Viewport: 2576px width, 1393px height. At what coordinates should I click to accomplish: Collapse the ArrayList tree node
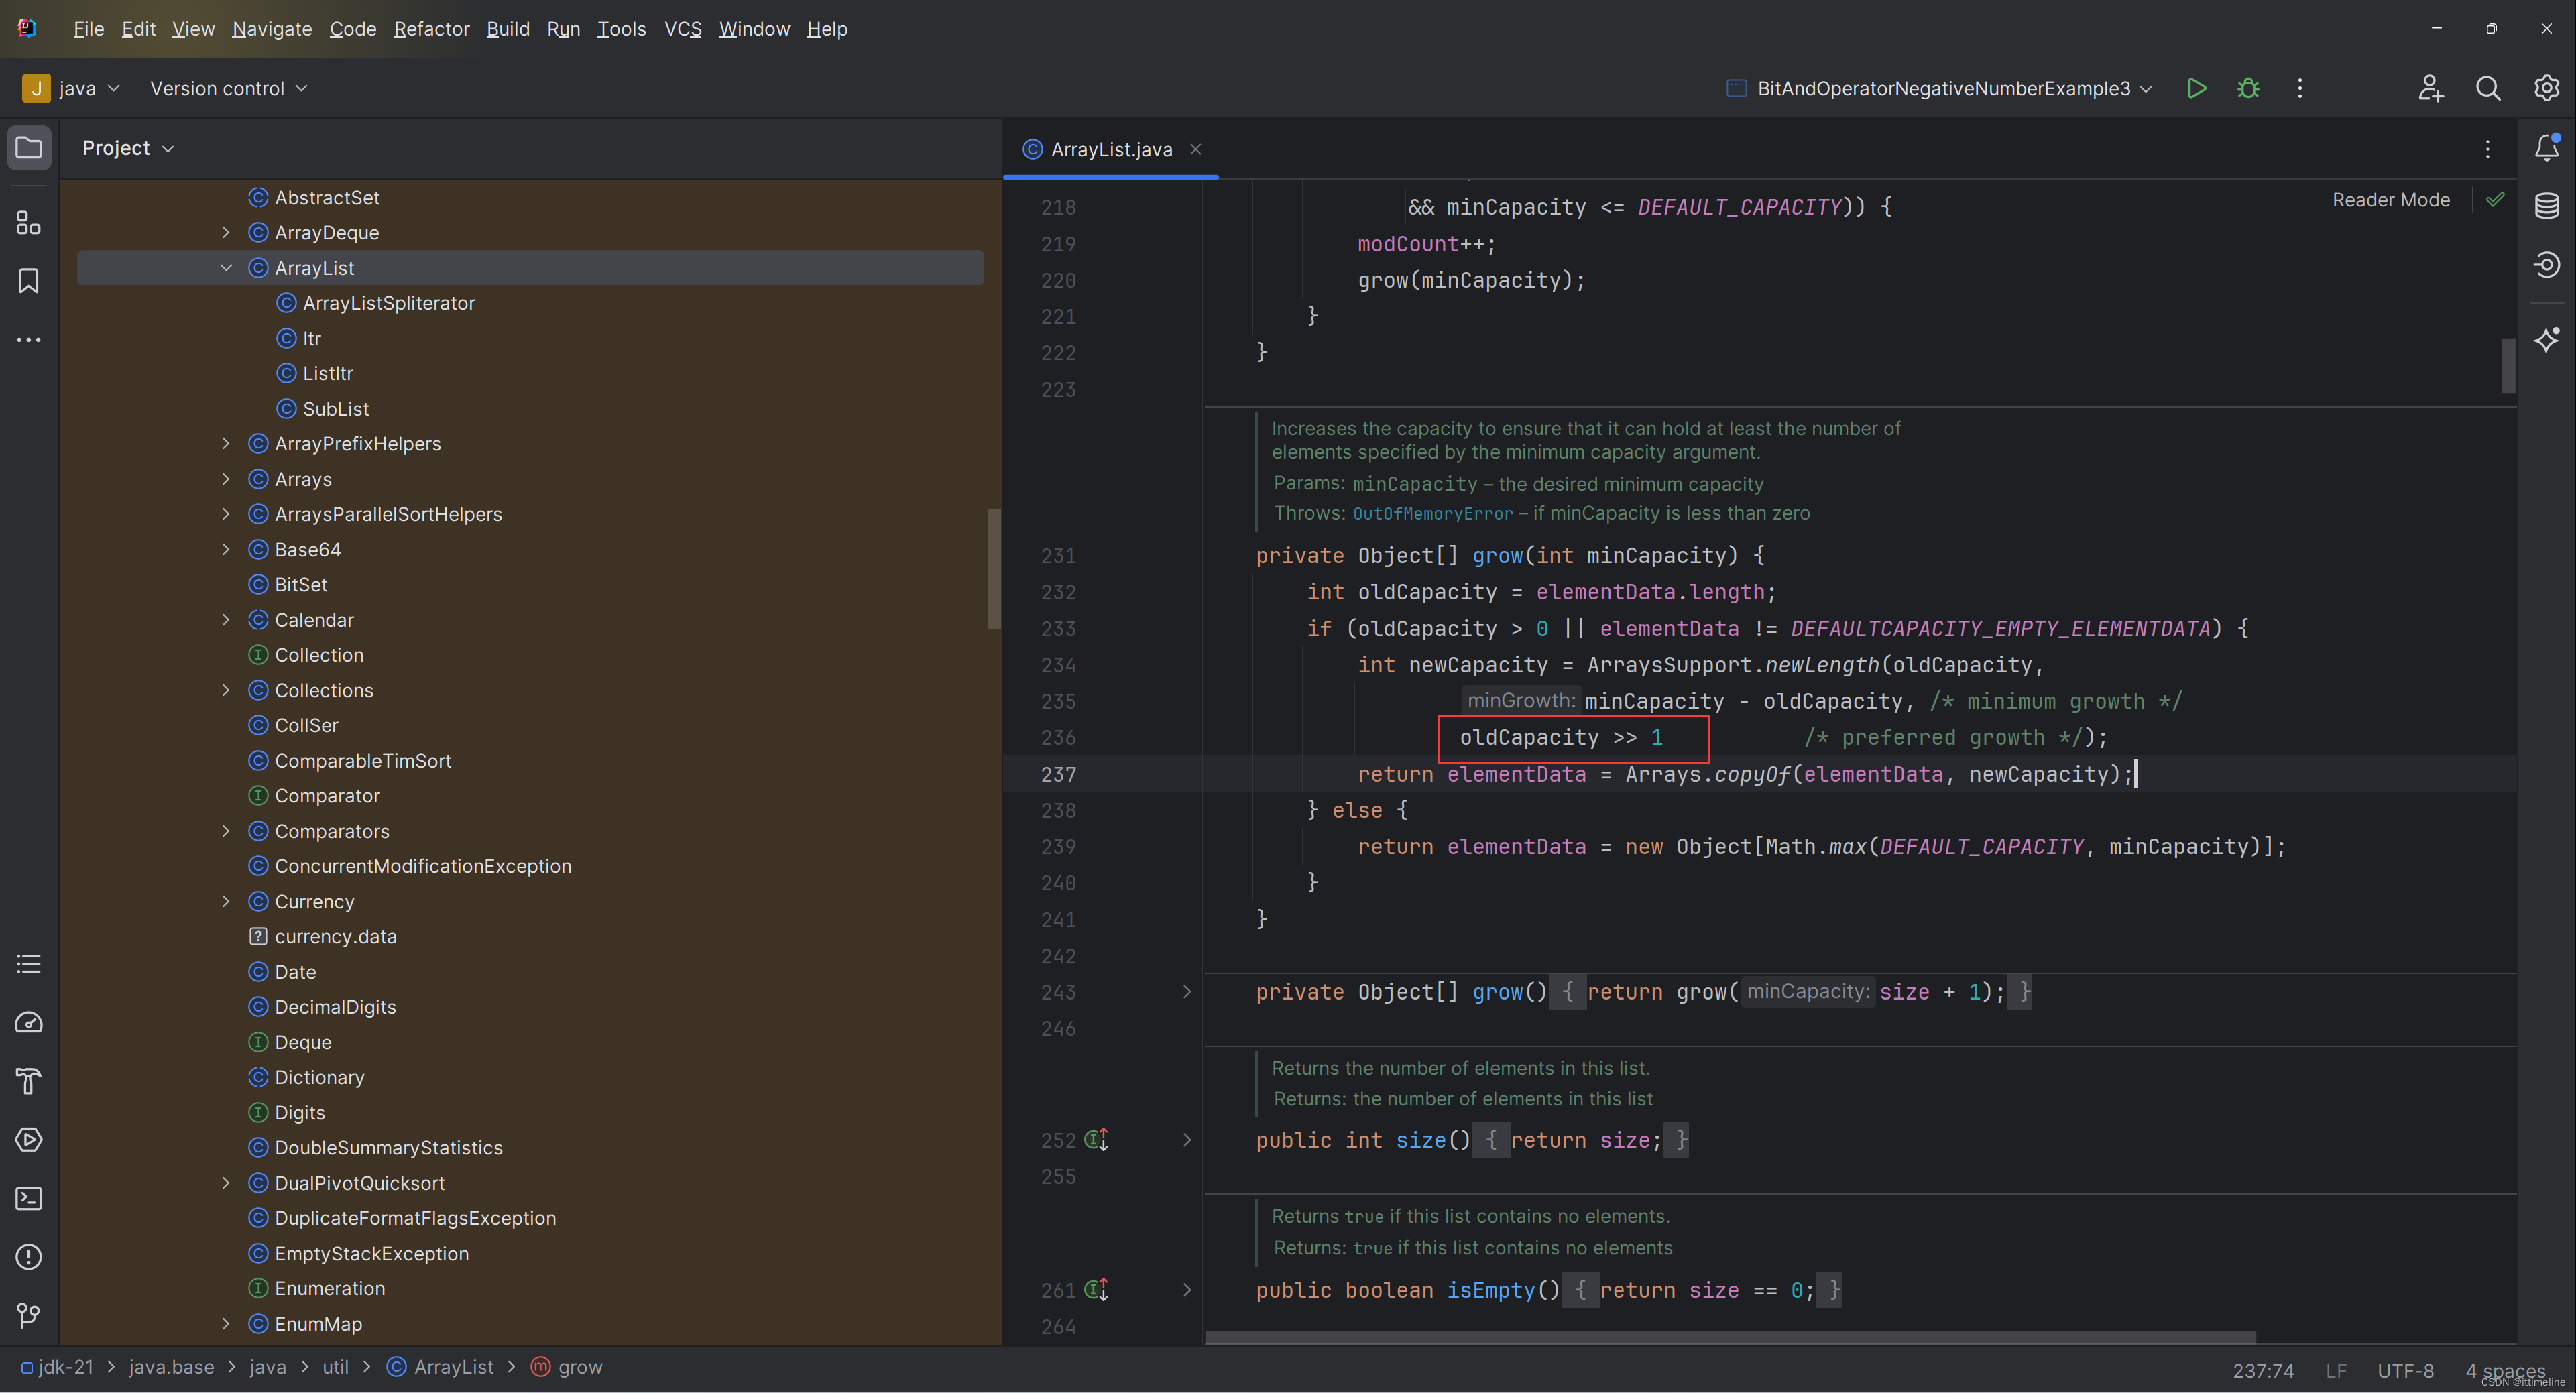(x=226, y=268)
